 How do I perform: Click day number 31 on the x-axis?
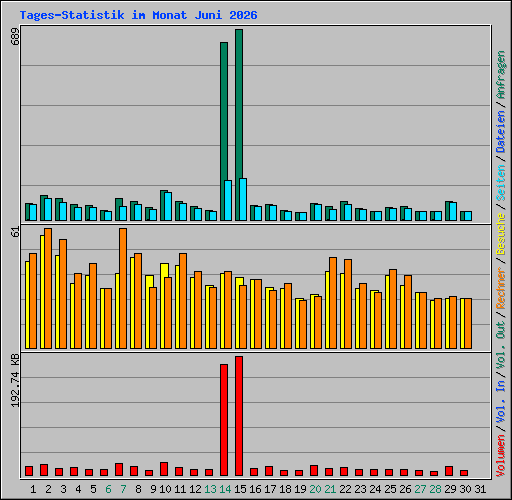(x=480, y=489)
